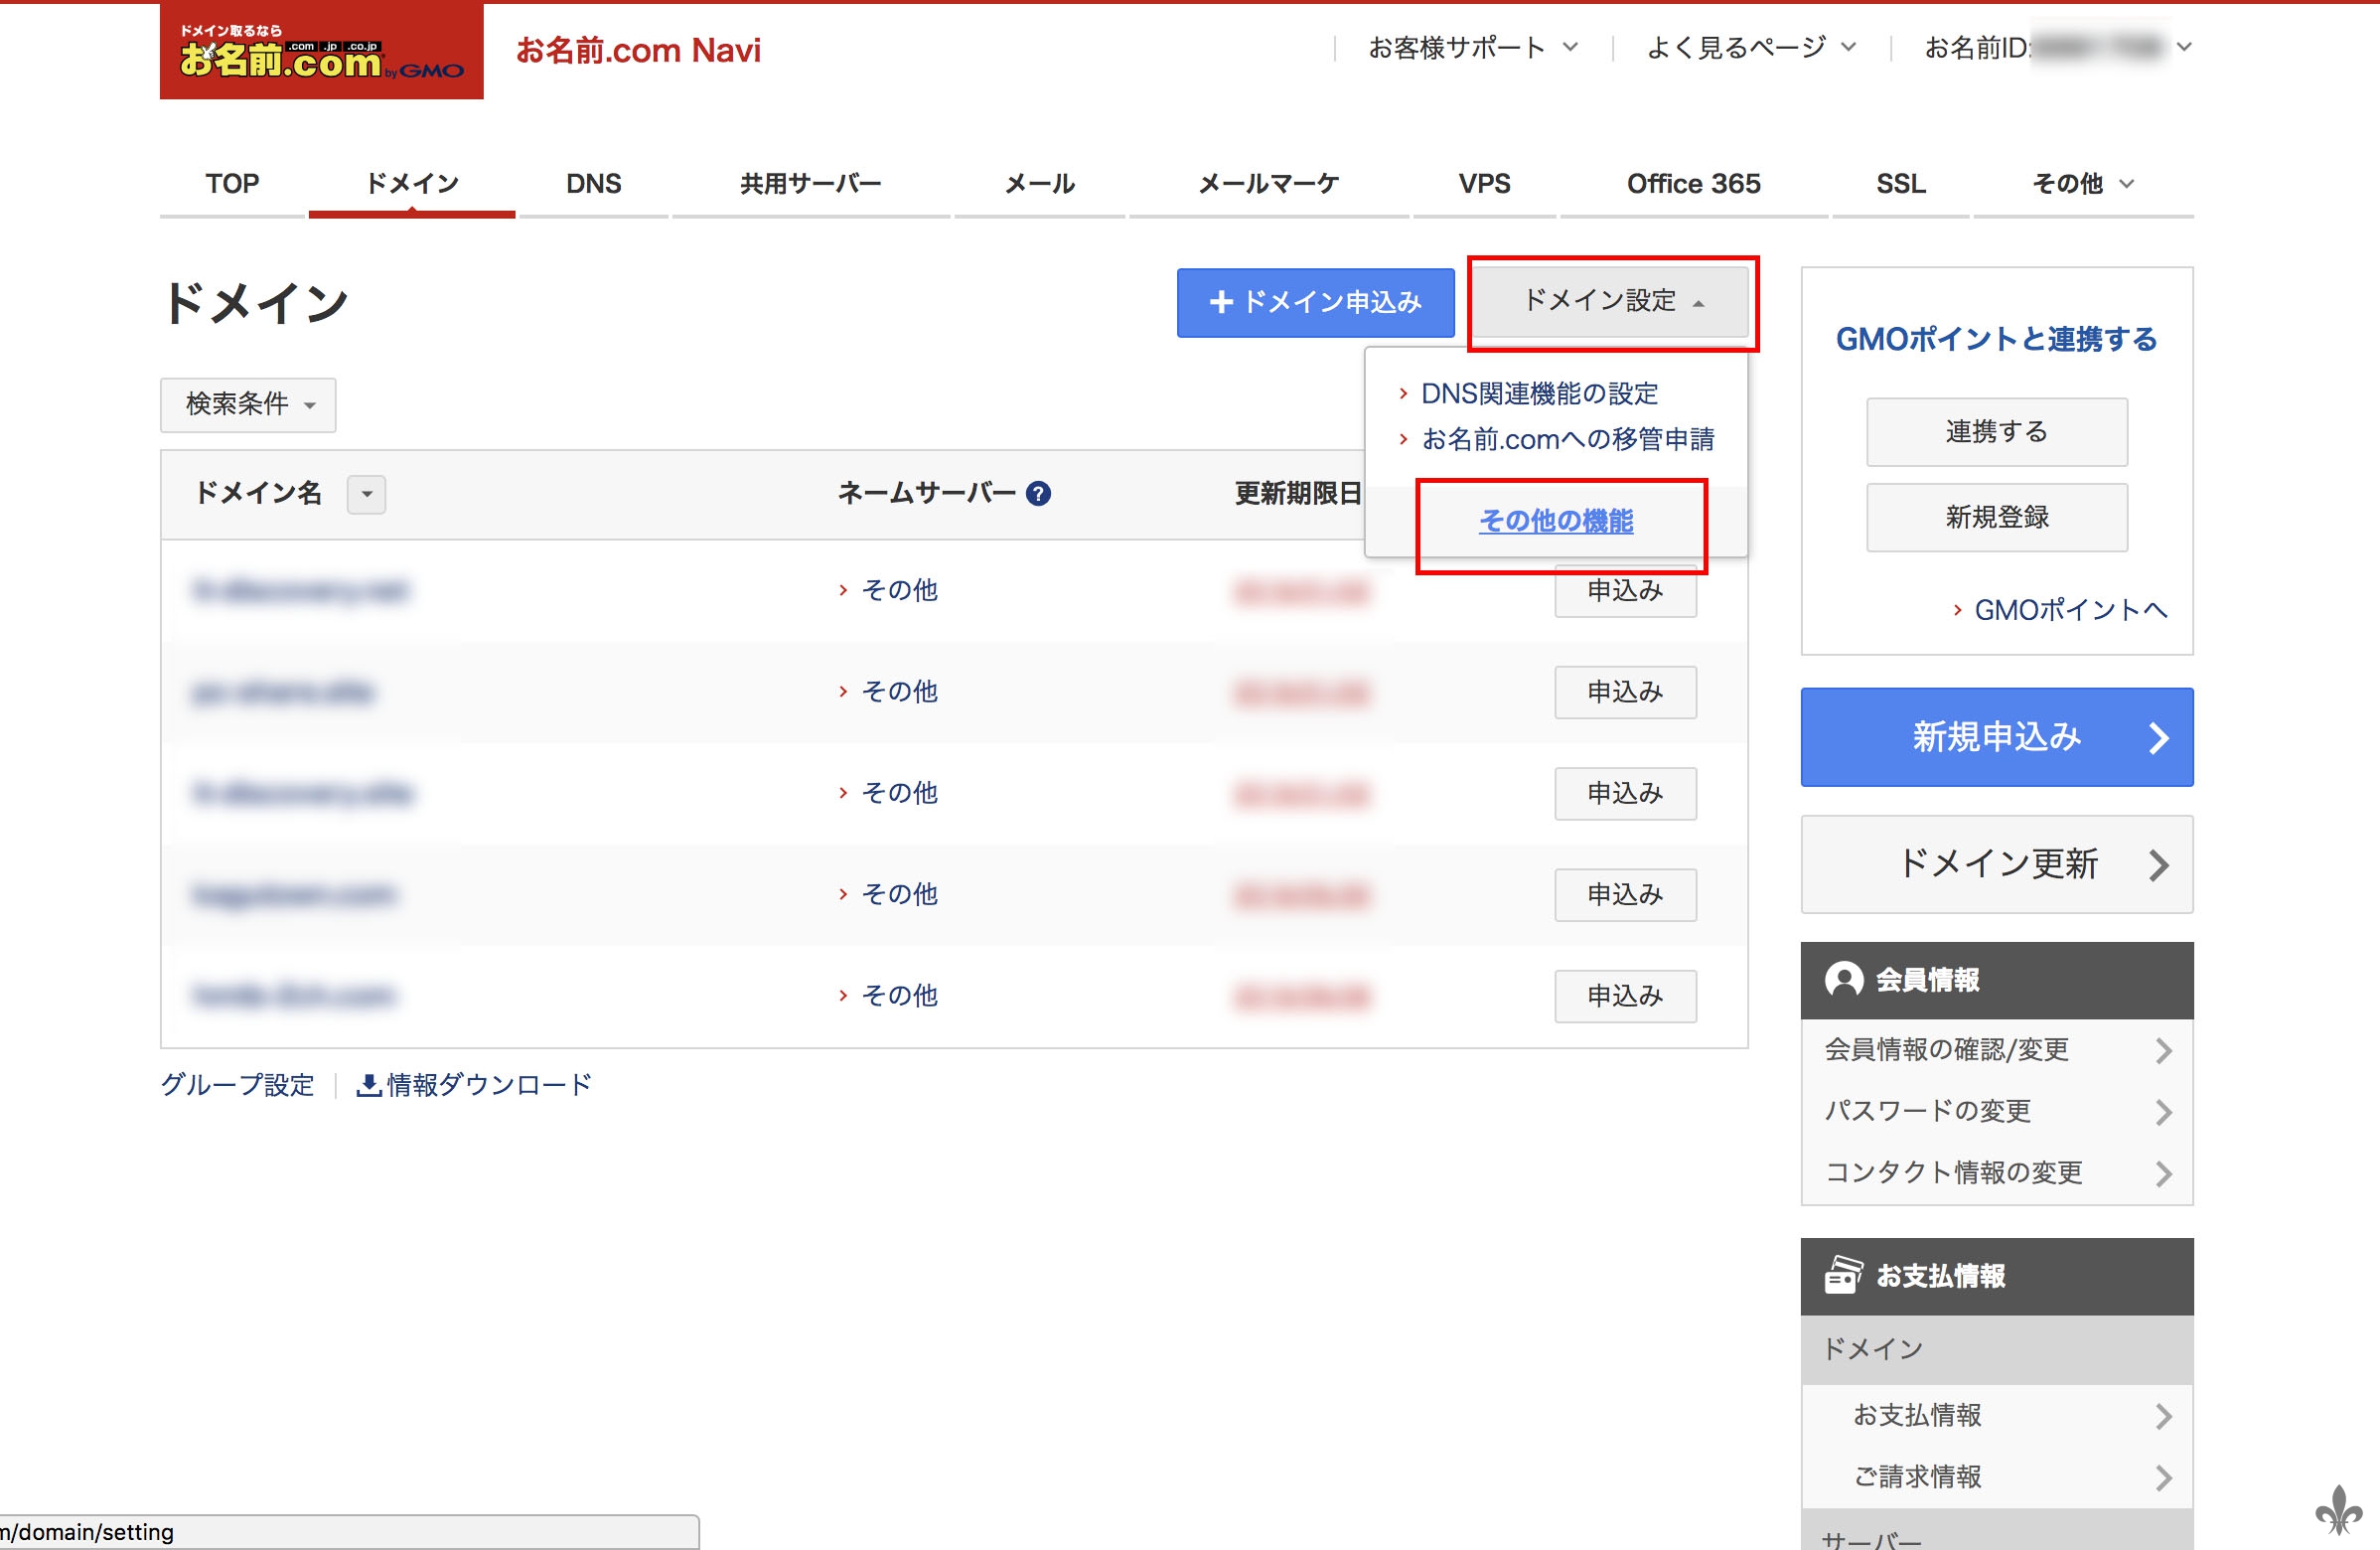Image resolution: width=2380 pixels, height=1550 pixels.
Task: Click the お支払情報 card icon
Action: tap(1843, 1276)
